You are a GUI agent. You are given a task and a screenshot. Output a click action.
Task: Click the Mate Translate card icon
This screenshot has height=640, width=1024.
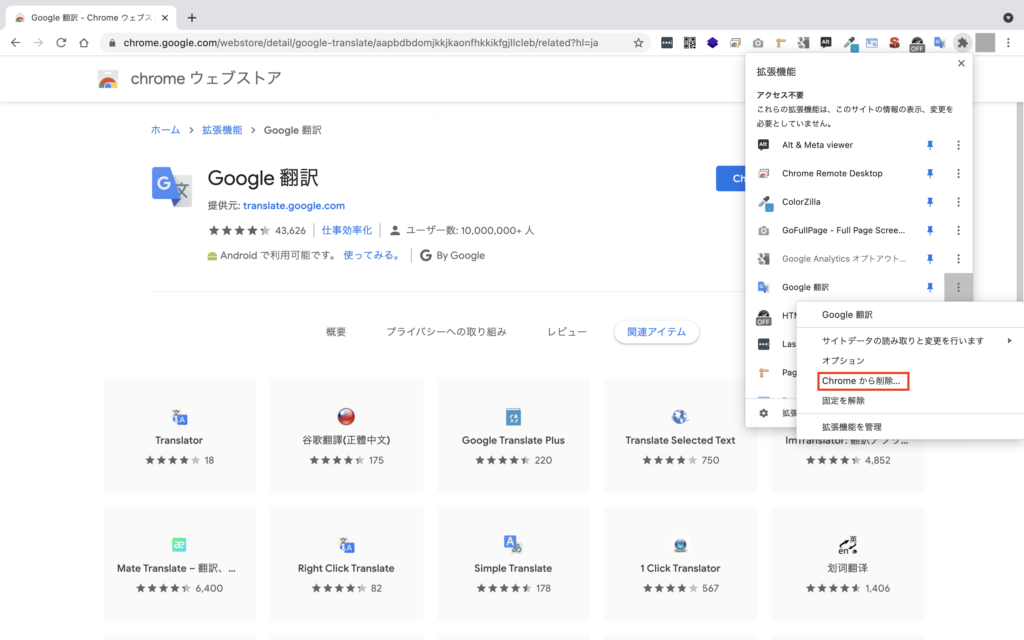tap(179, 545)
